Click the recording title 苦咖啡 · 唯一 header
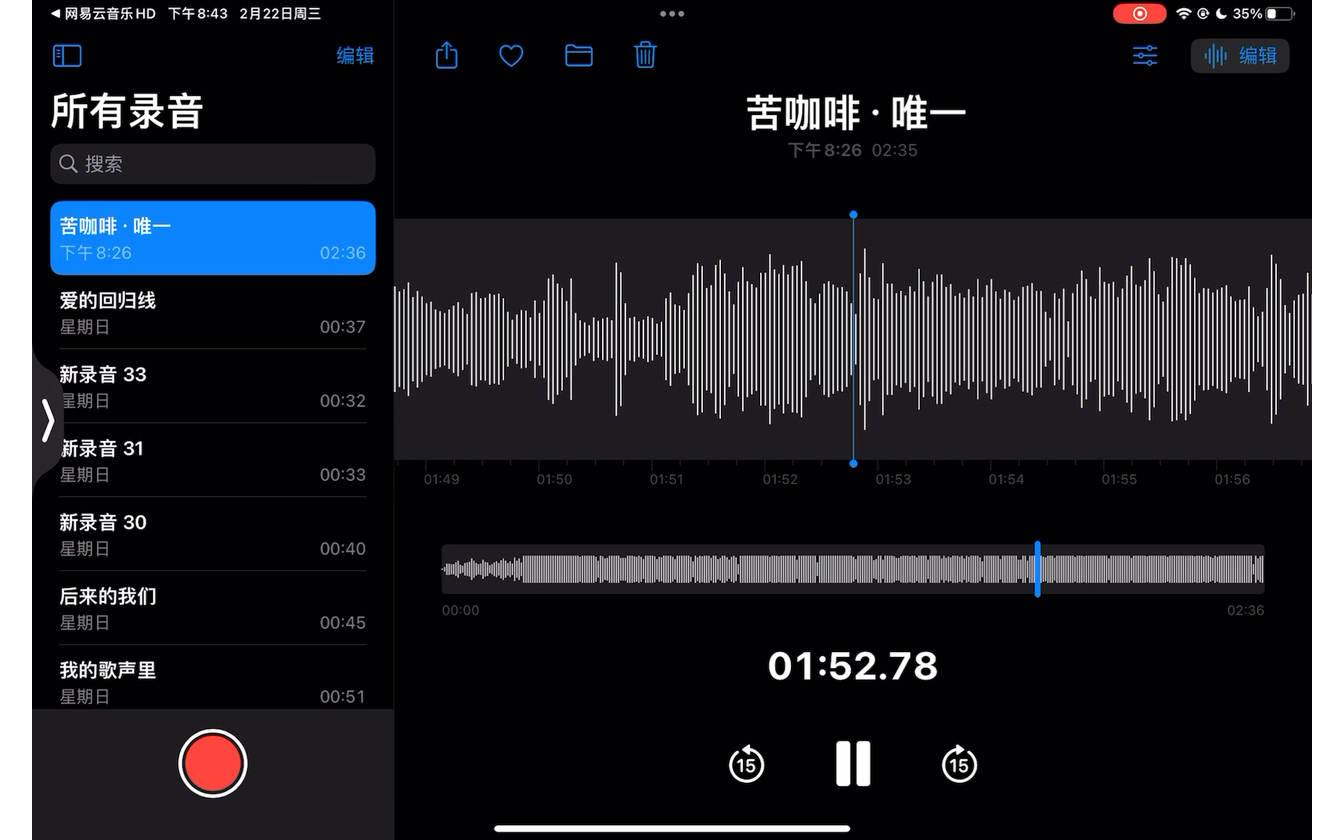This screenshot has width=1344, height=840. tap(856, 113)
